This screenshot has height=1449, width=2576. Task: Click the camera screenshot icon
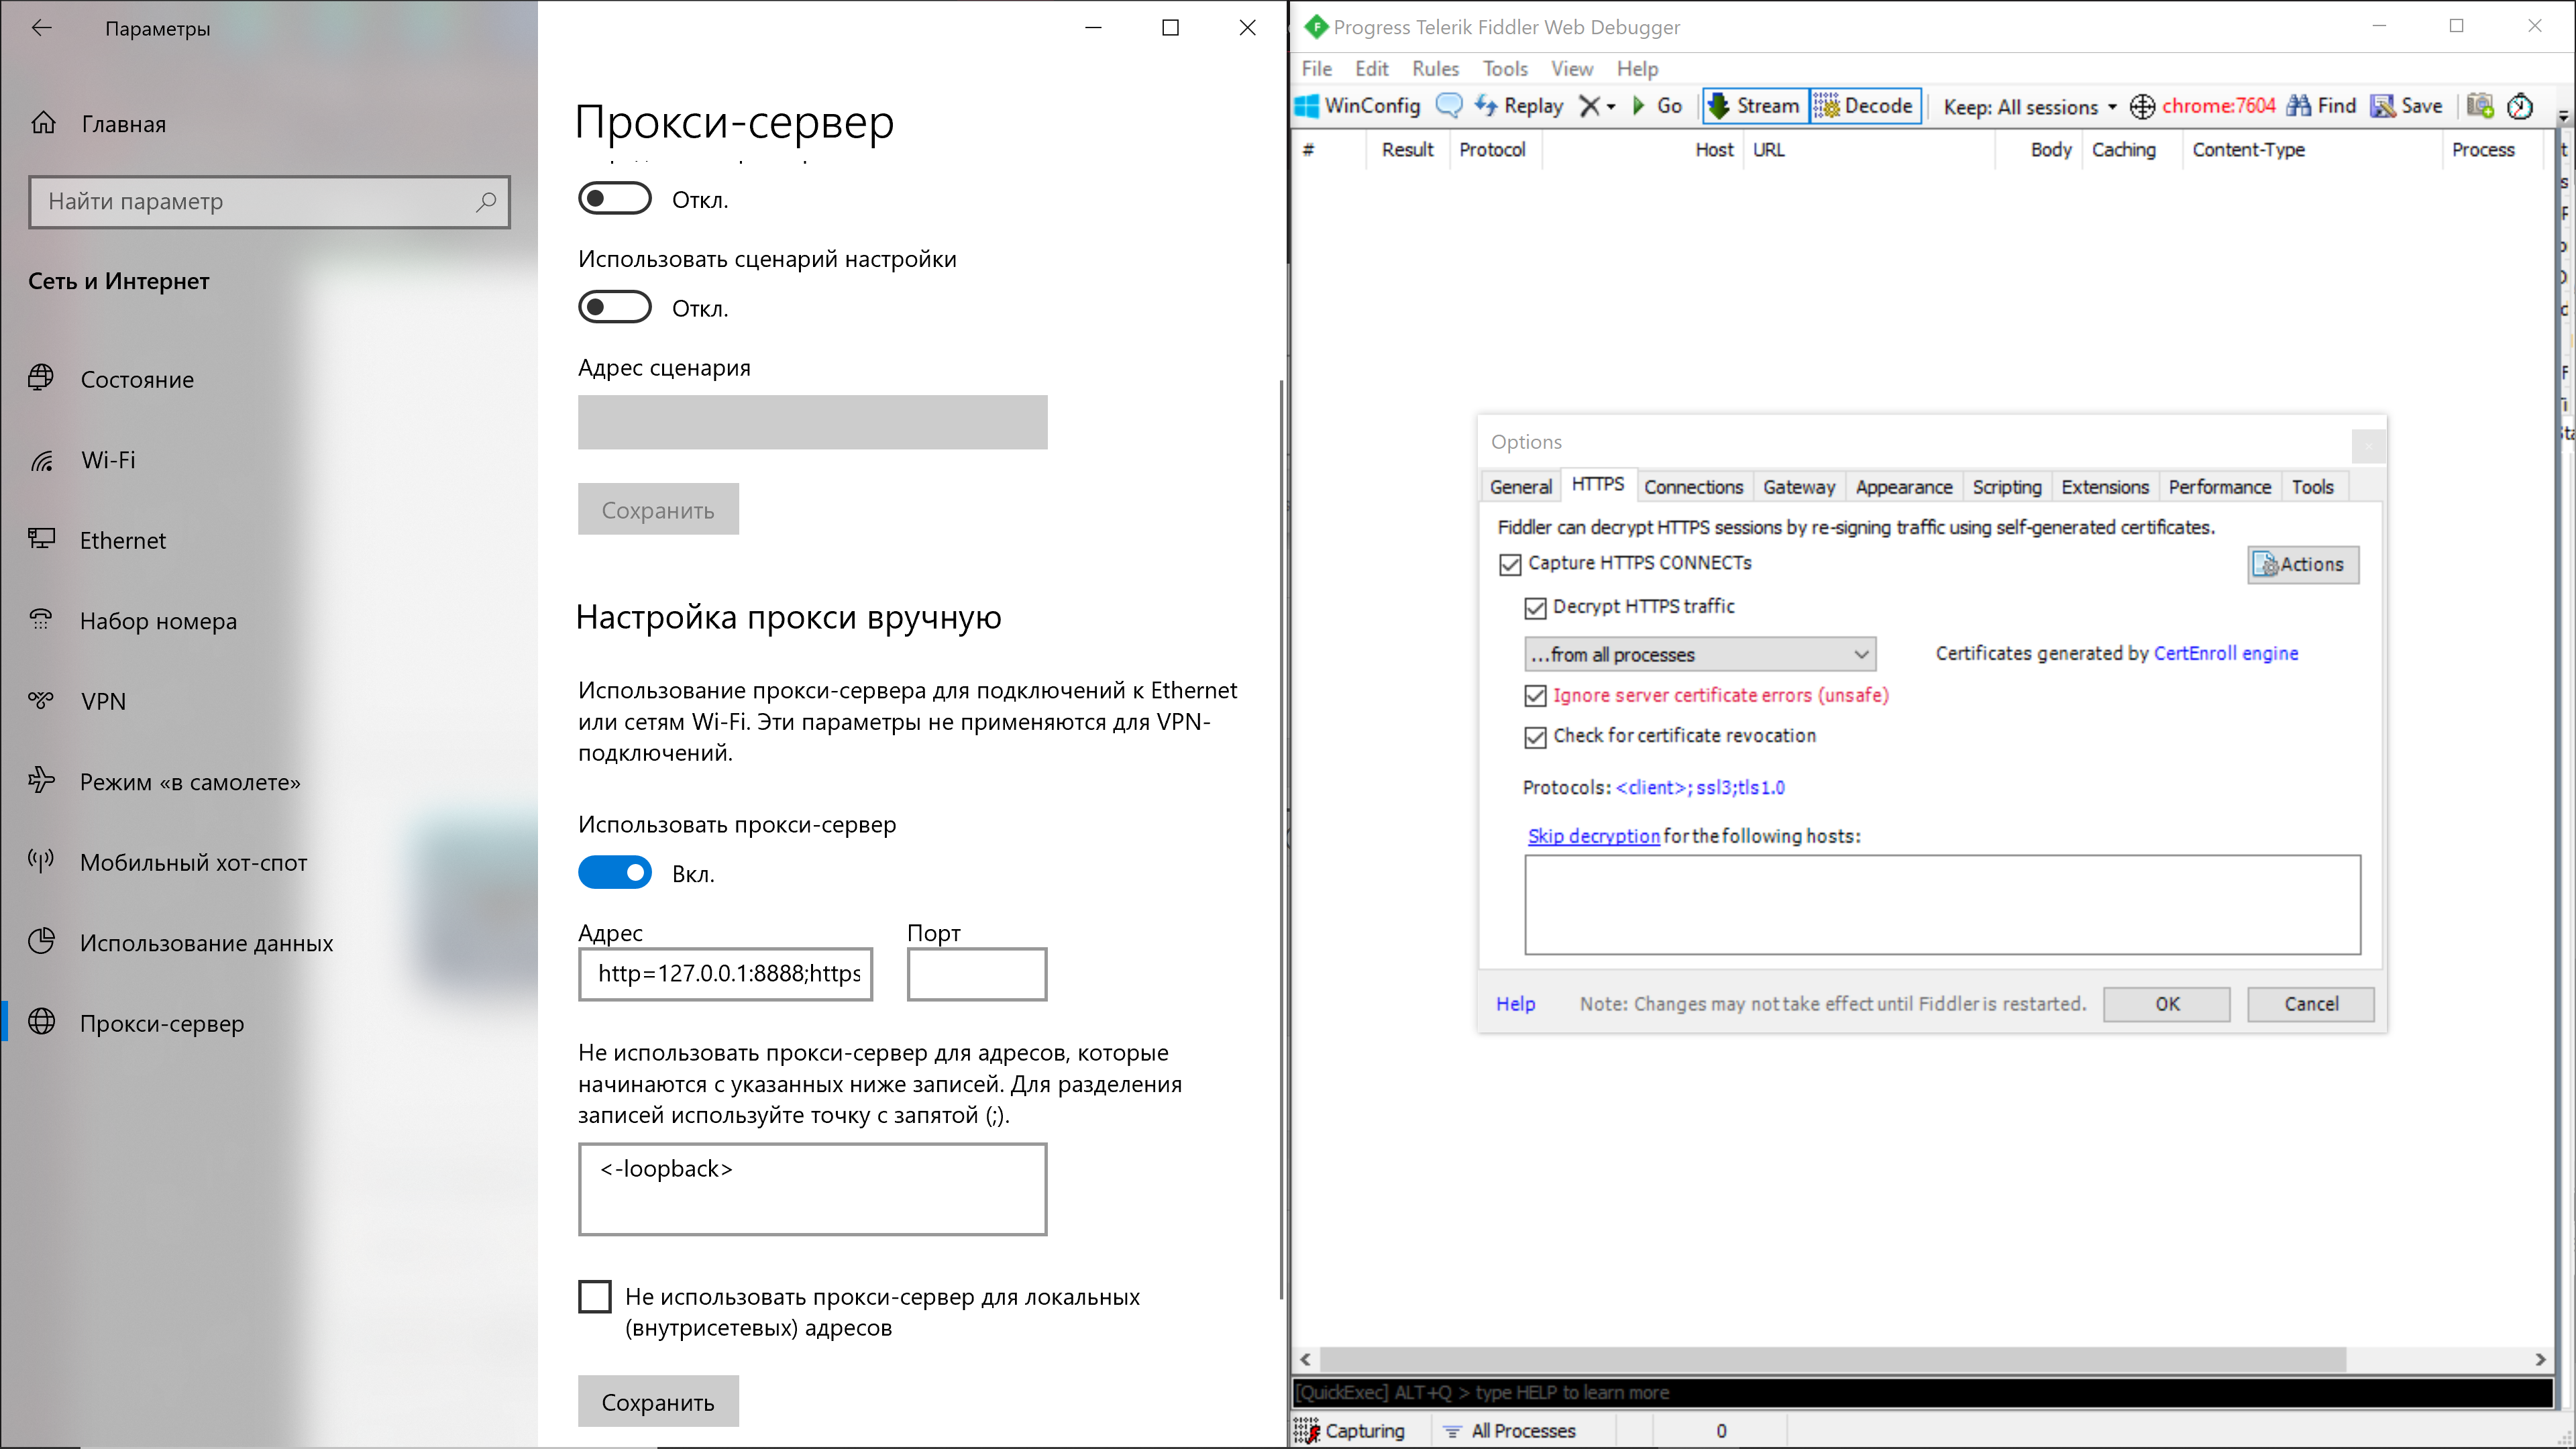pyautogui.click(x=2479, y=106)
